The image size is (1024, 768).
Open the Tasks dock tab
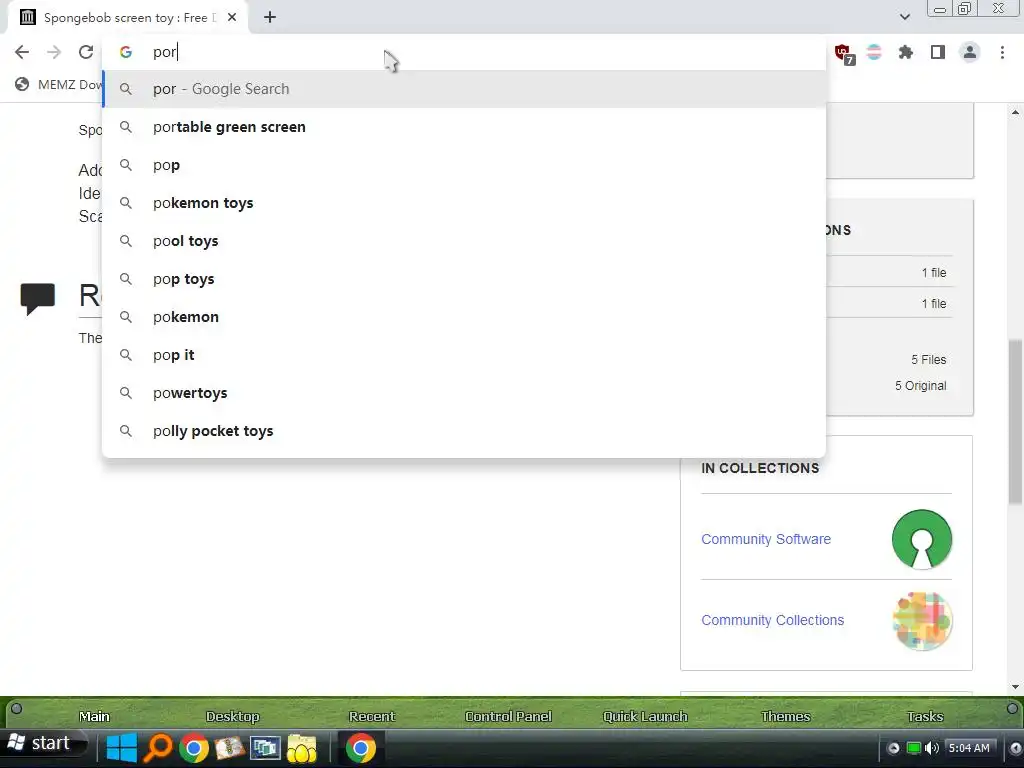coord(925,716)
